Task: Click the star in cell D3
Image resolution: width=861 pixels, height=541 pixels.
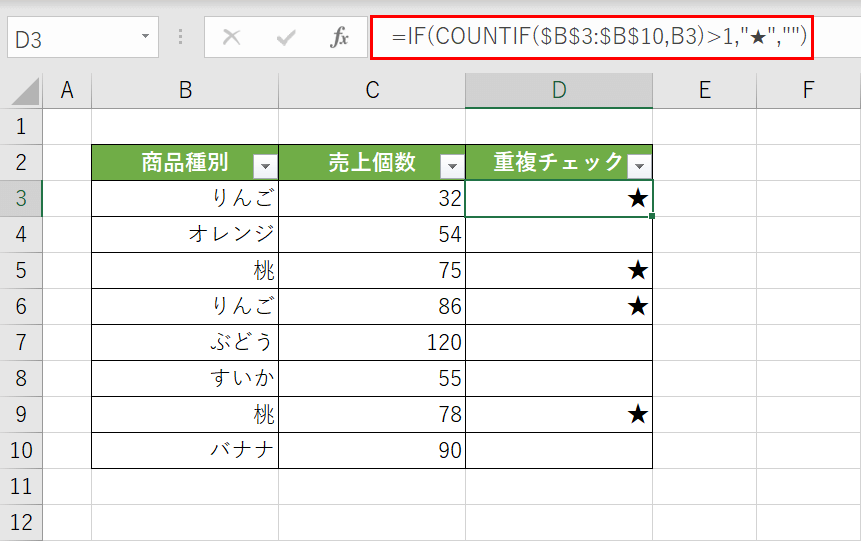Action: point(638,198)
